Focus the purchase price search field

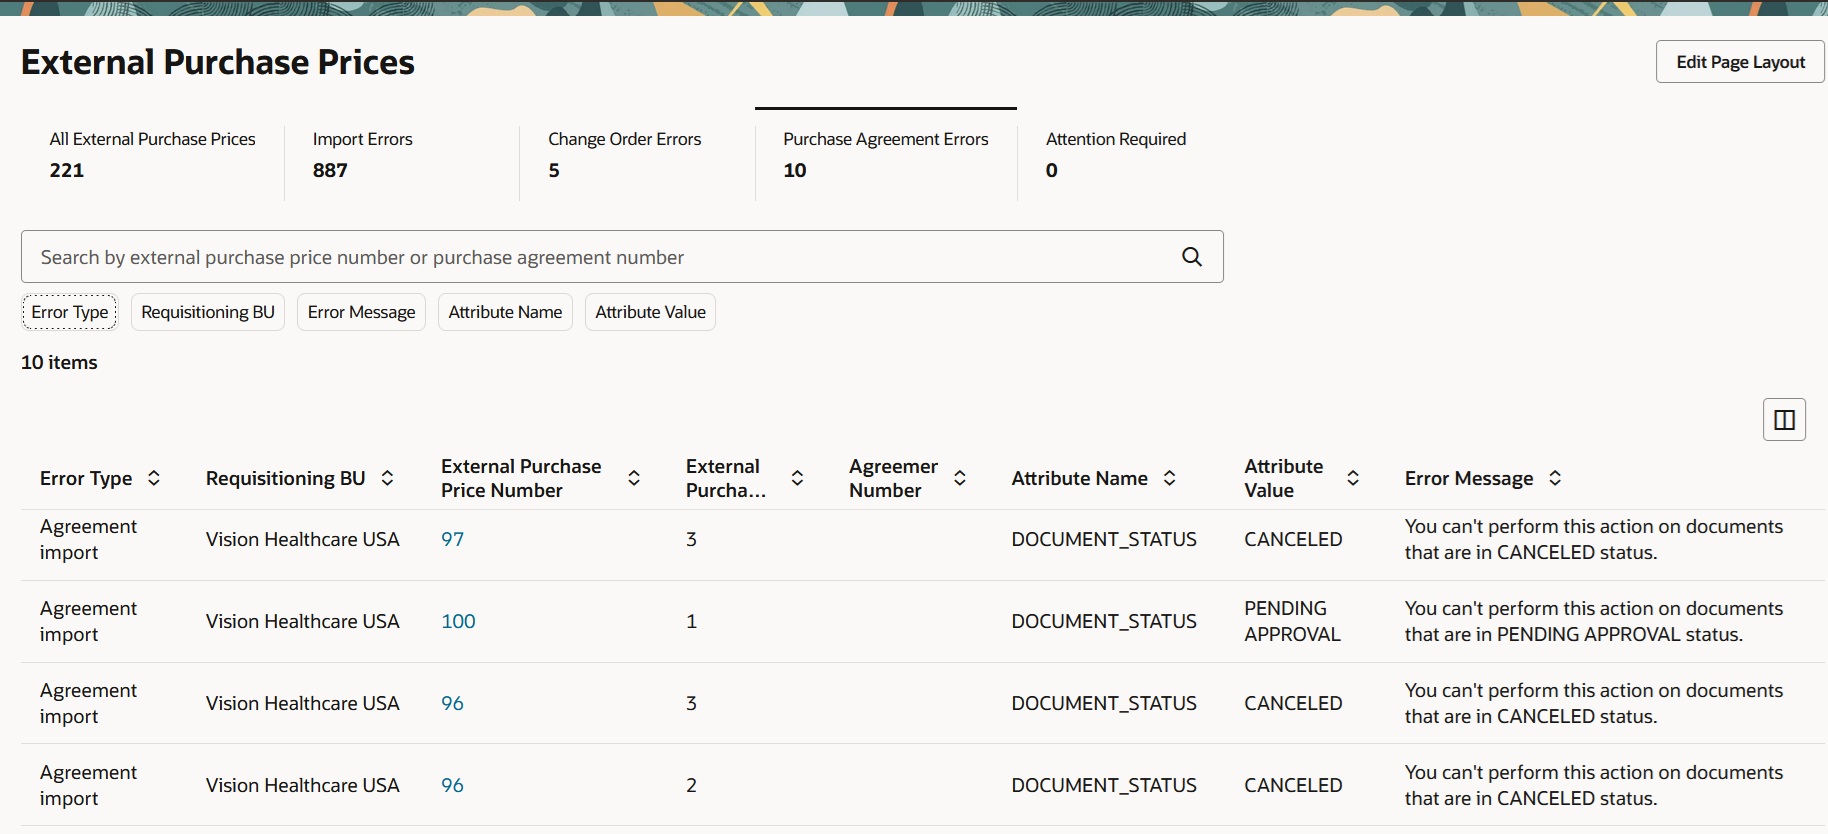(x=600, y=257)
